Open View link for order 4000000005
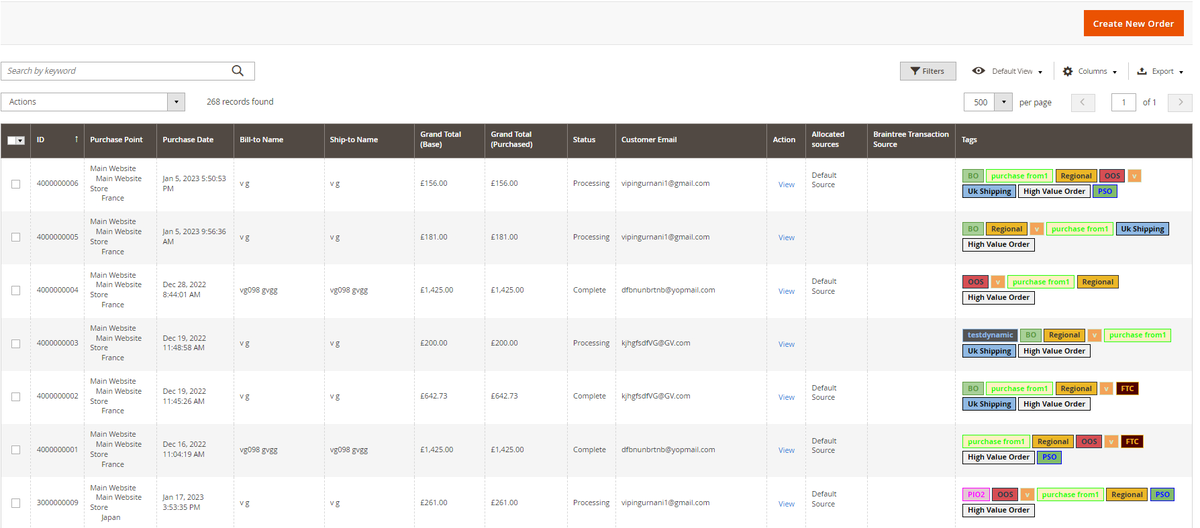 [x=786, y=237]
